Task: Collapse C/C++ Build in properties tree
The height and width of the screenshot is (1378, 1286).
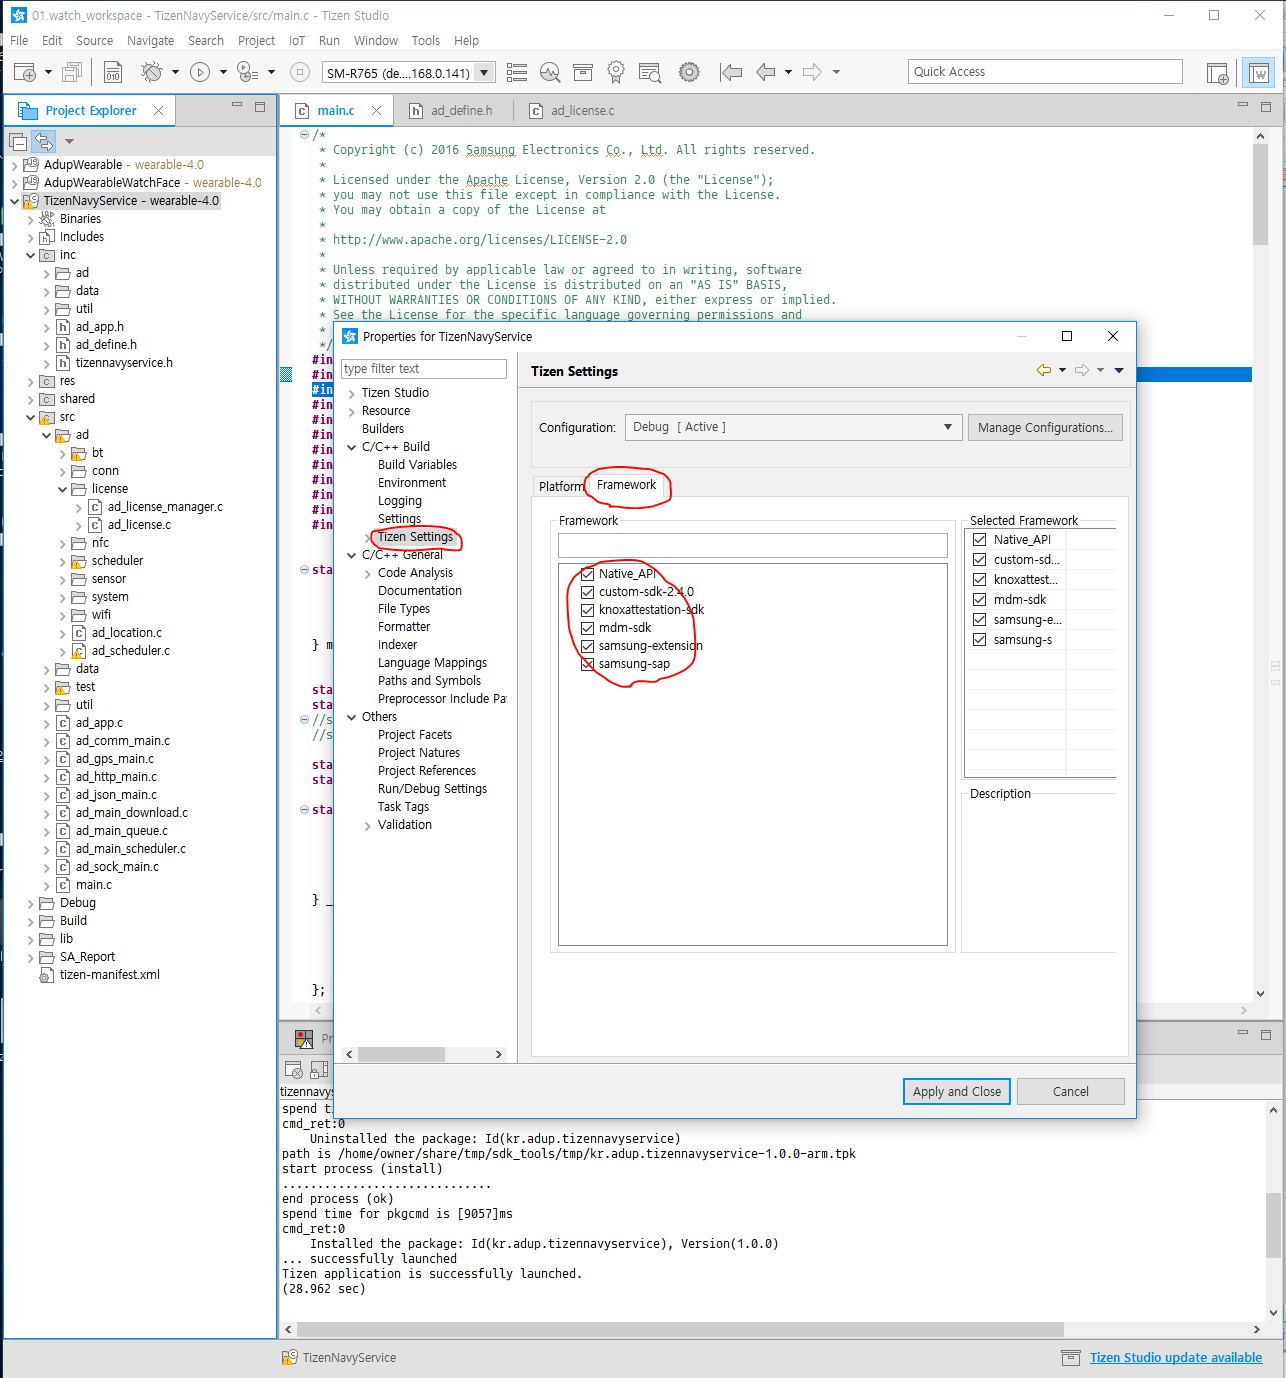Action: coord(352,447)
